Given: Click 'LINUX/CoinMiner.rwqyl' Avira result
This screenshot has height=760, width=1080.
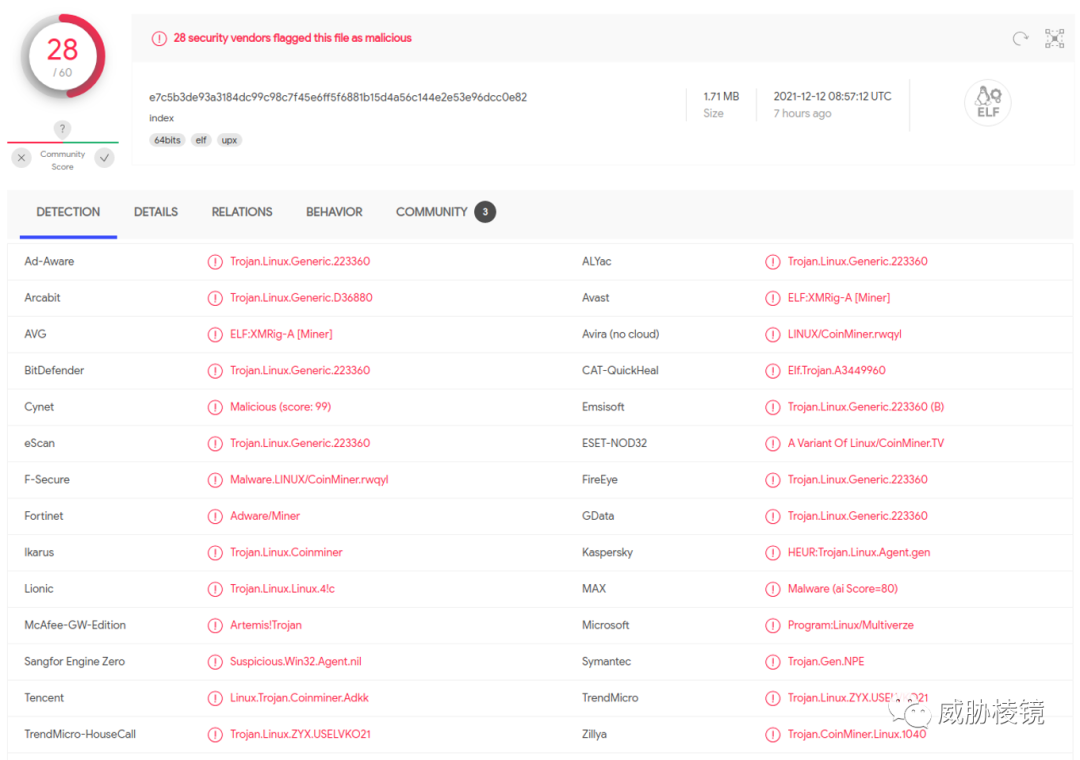Looking at the screenshot, I should point(844,334).
